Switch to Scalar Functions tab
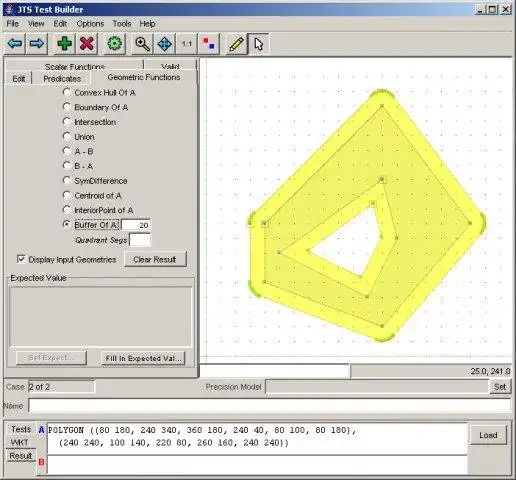This screenshot has width=516, height=480. [75, 66]
